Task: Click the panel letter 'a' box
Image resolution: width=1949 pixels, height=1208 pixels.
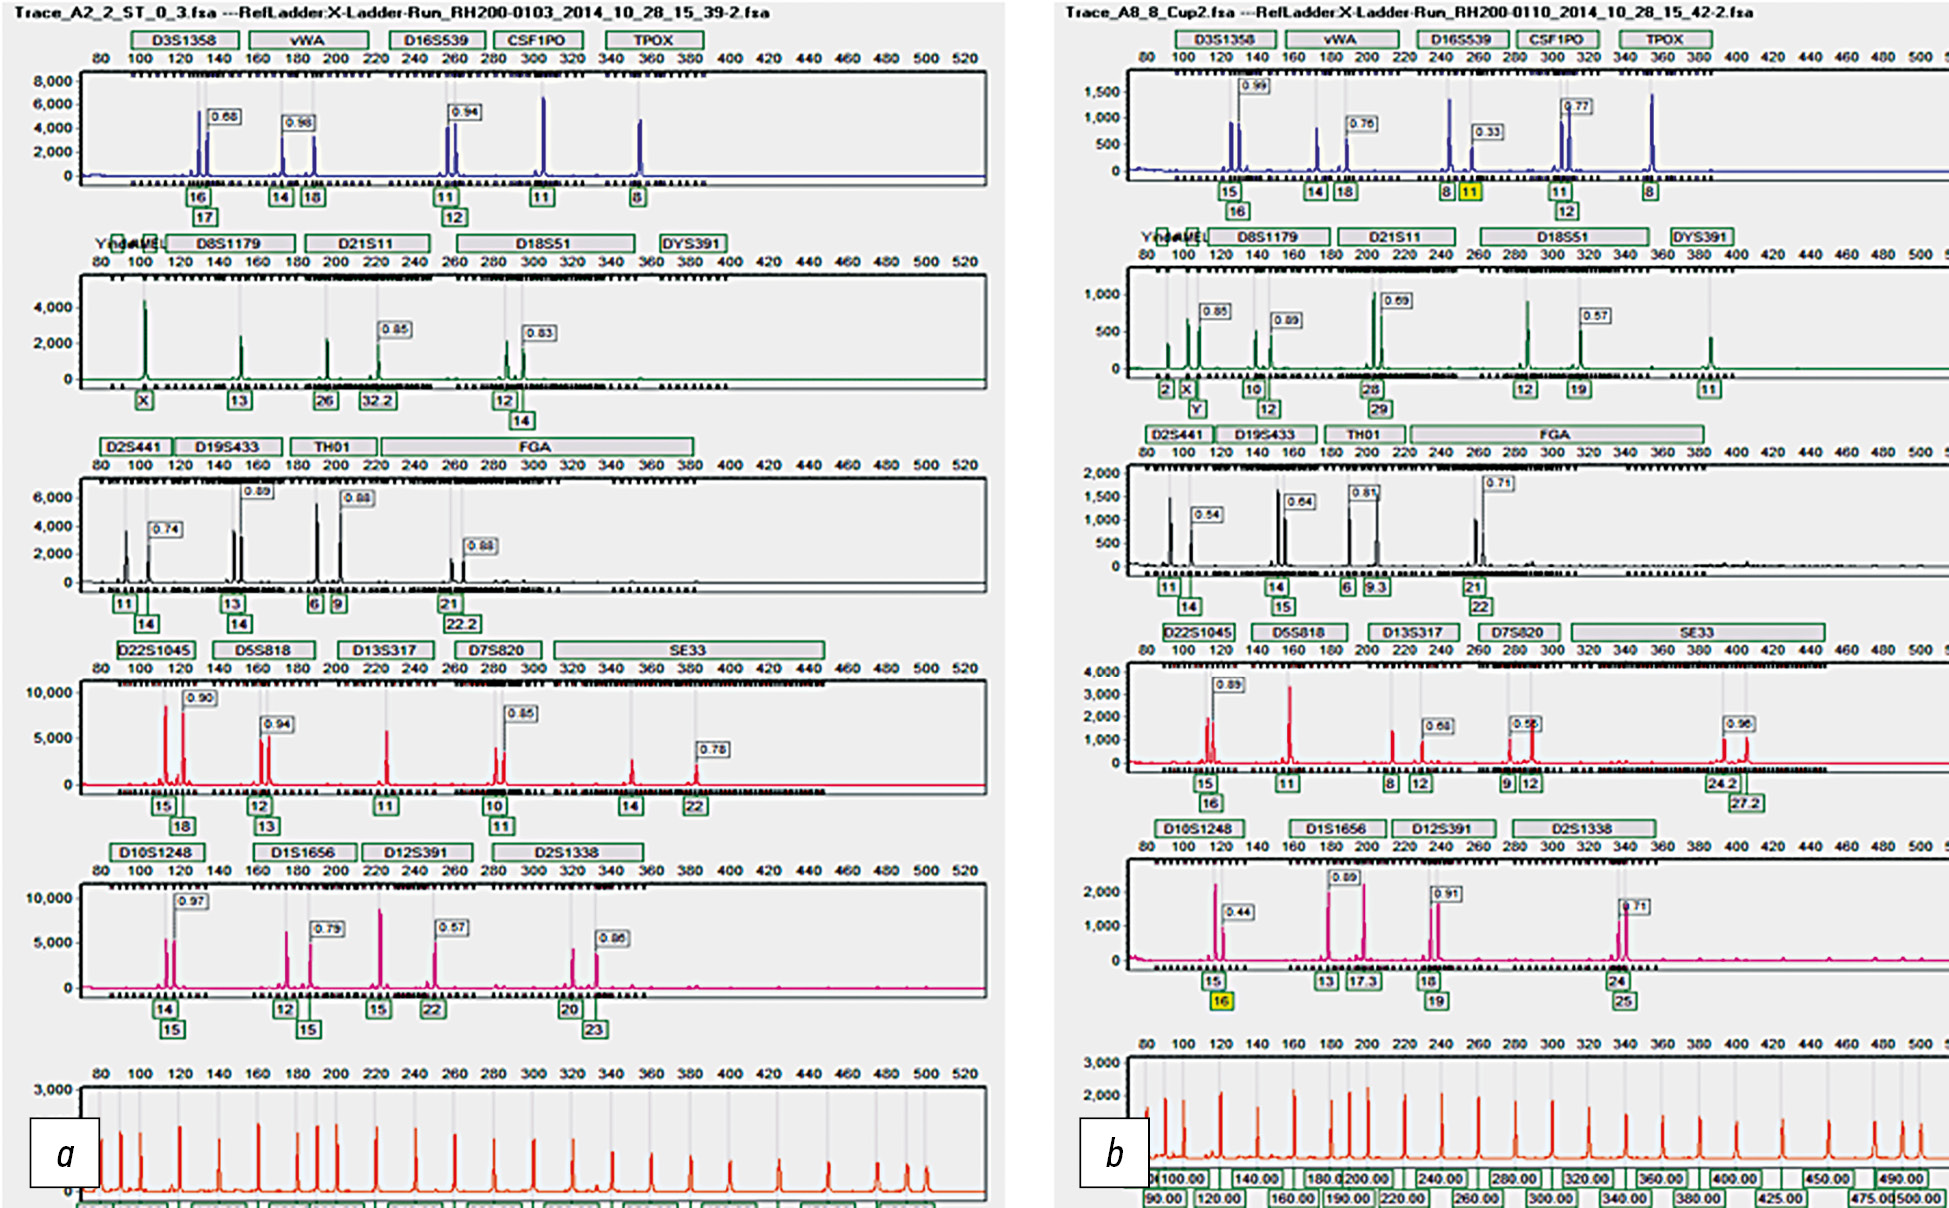Action: [65, 1153]
